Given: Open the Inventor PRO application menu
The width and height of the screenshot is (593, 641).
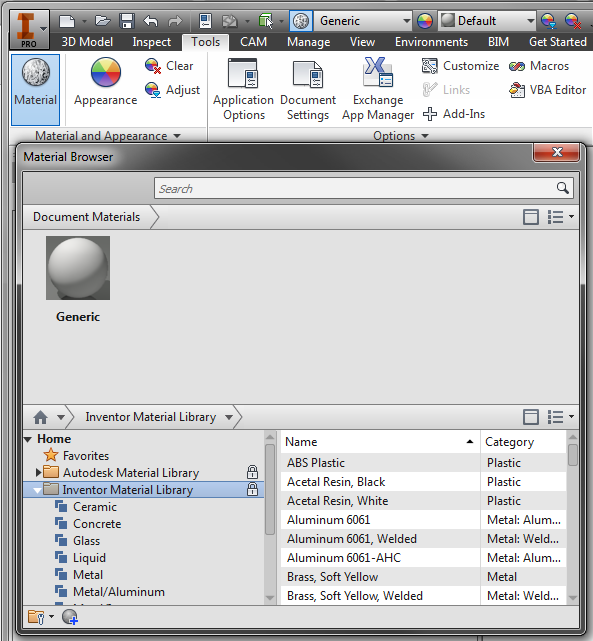Looking at the screenshot, I should (x=29, y=29).
